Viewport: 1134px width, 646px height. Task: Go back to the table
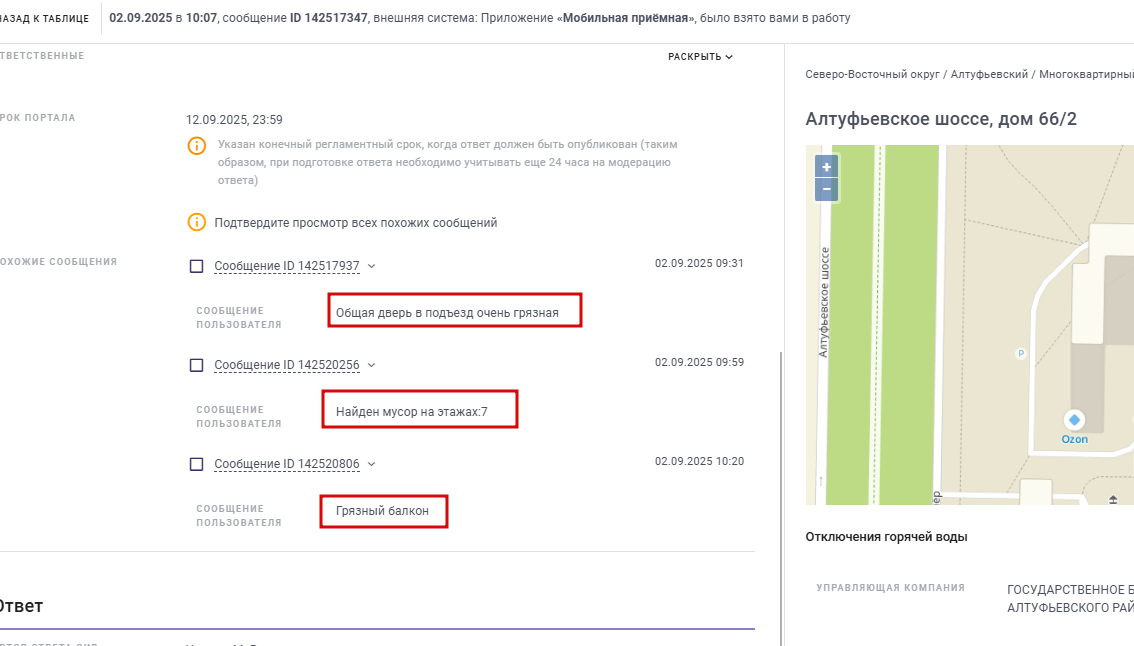tap(44, 18)
